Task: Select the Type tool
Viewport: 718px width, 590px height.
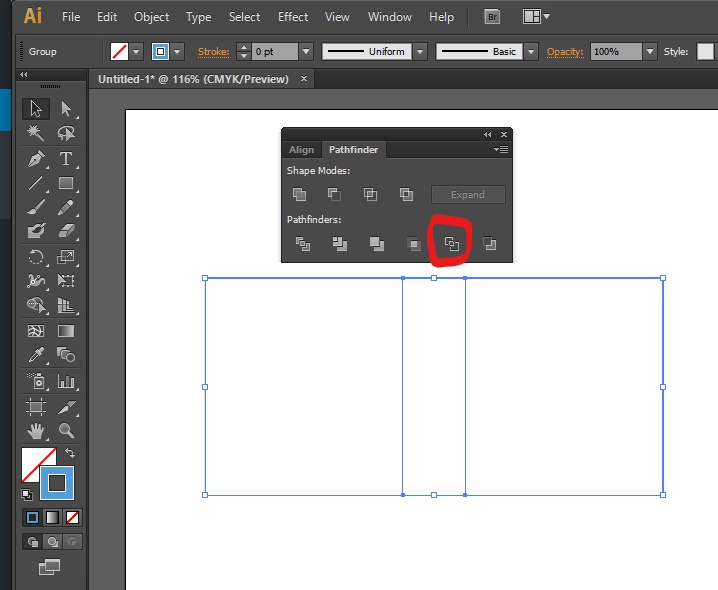Action: [x=66, y=159]
